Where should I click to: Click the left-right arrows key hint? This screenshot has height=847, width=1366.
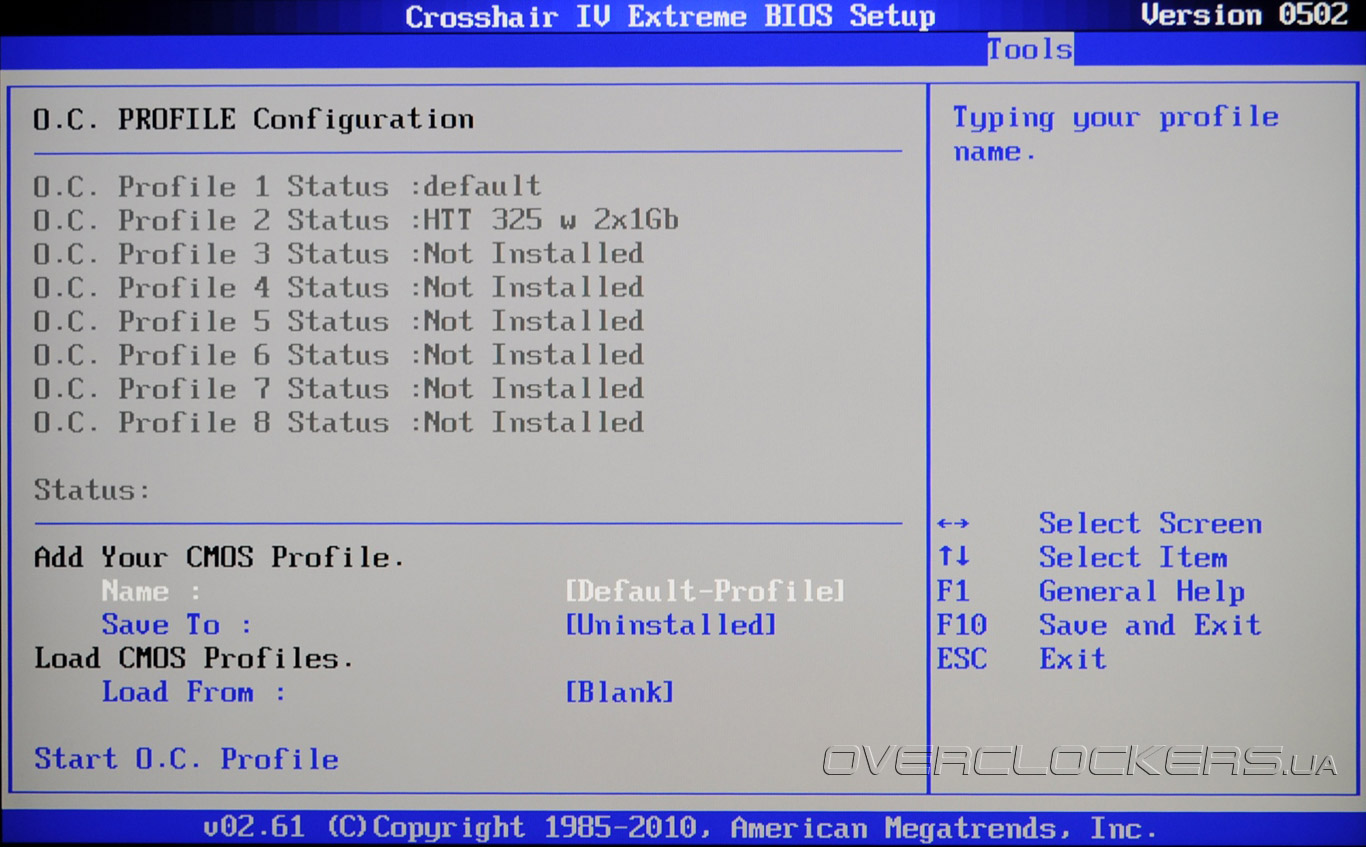(953, 524)
